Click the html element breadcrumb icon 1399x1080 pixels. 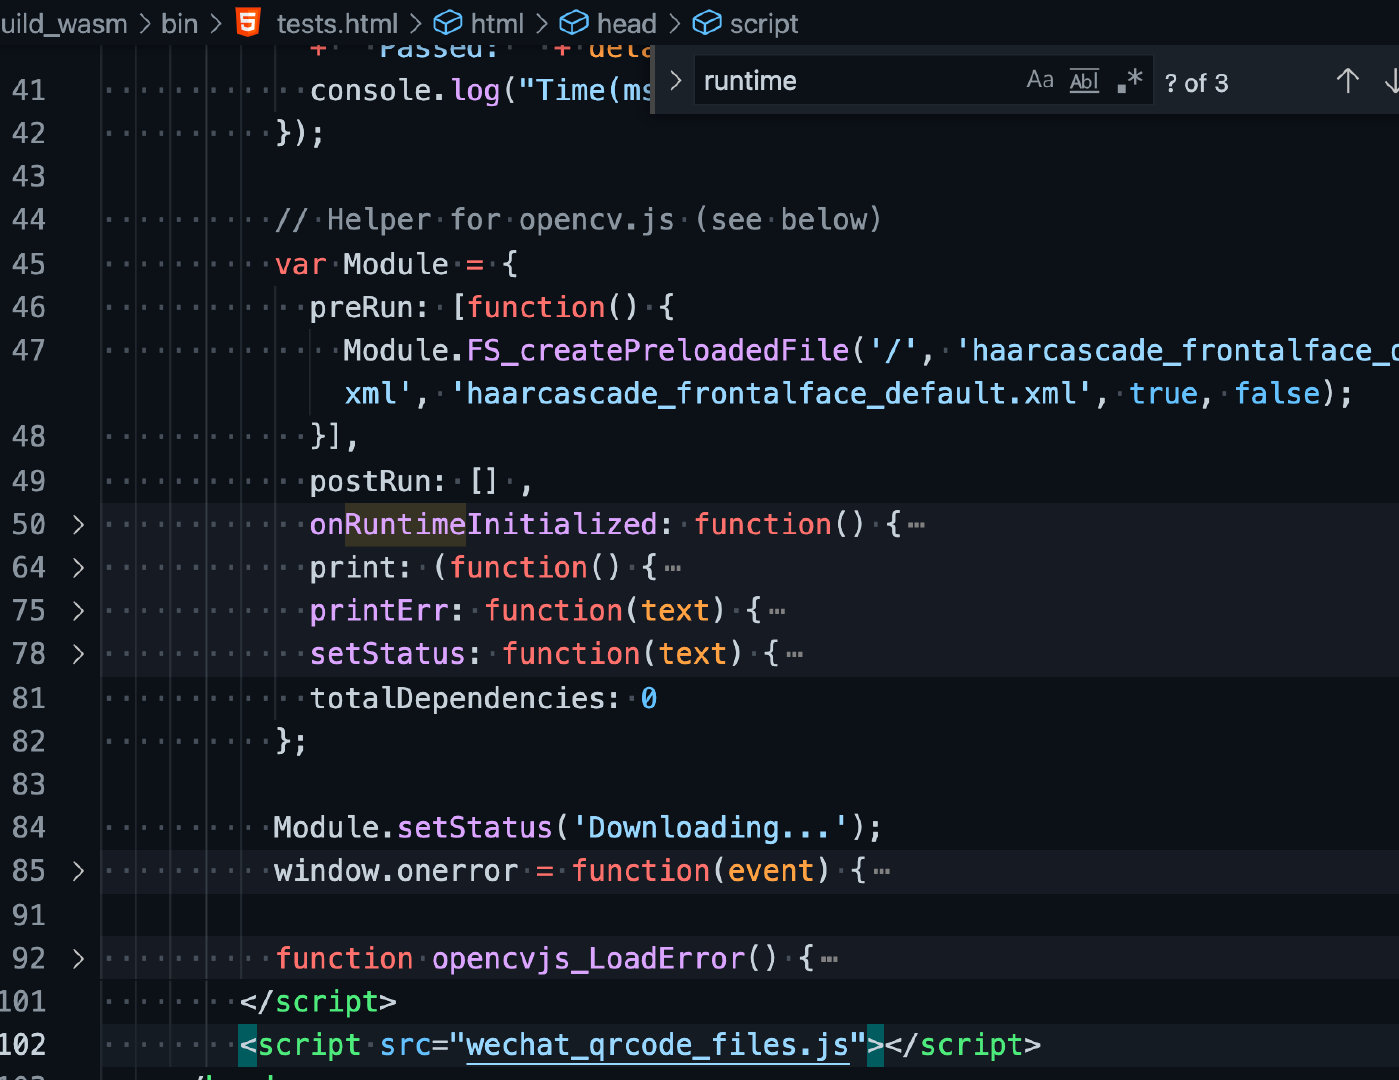pyautogui.click(x=447, y=22)
